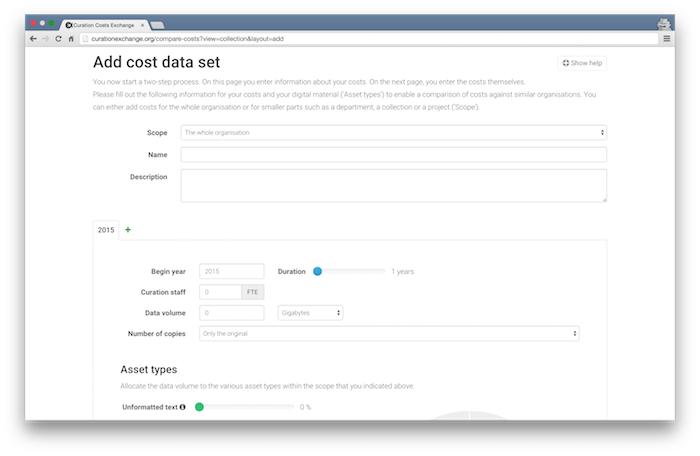The image size is (700, 456).
Task: Click the browser back arrow
Action: tap(33, 39)
